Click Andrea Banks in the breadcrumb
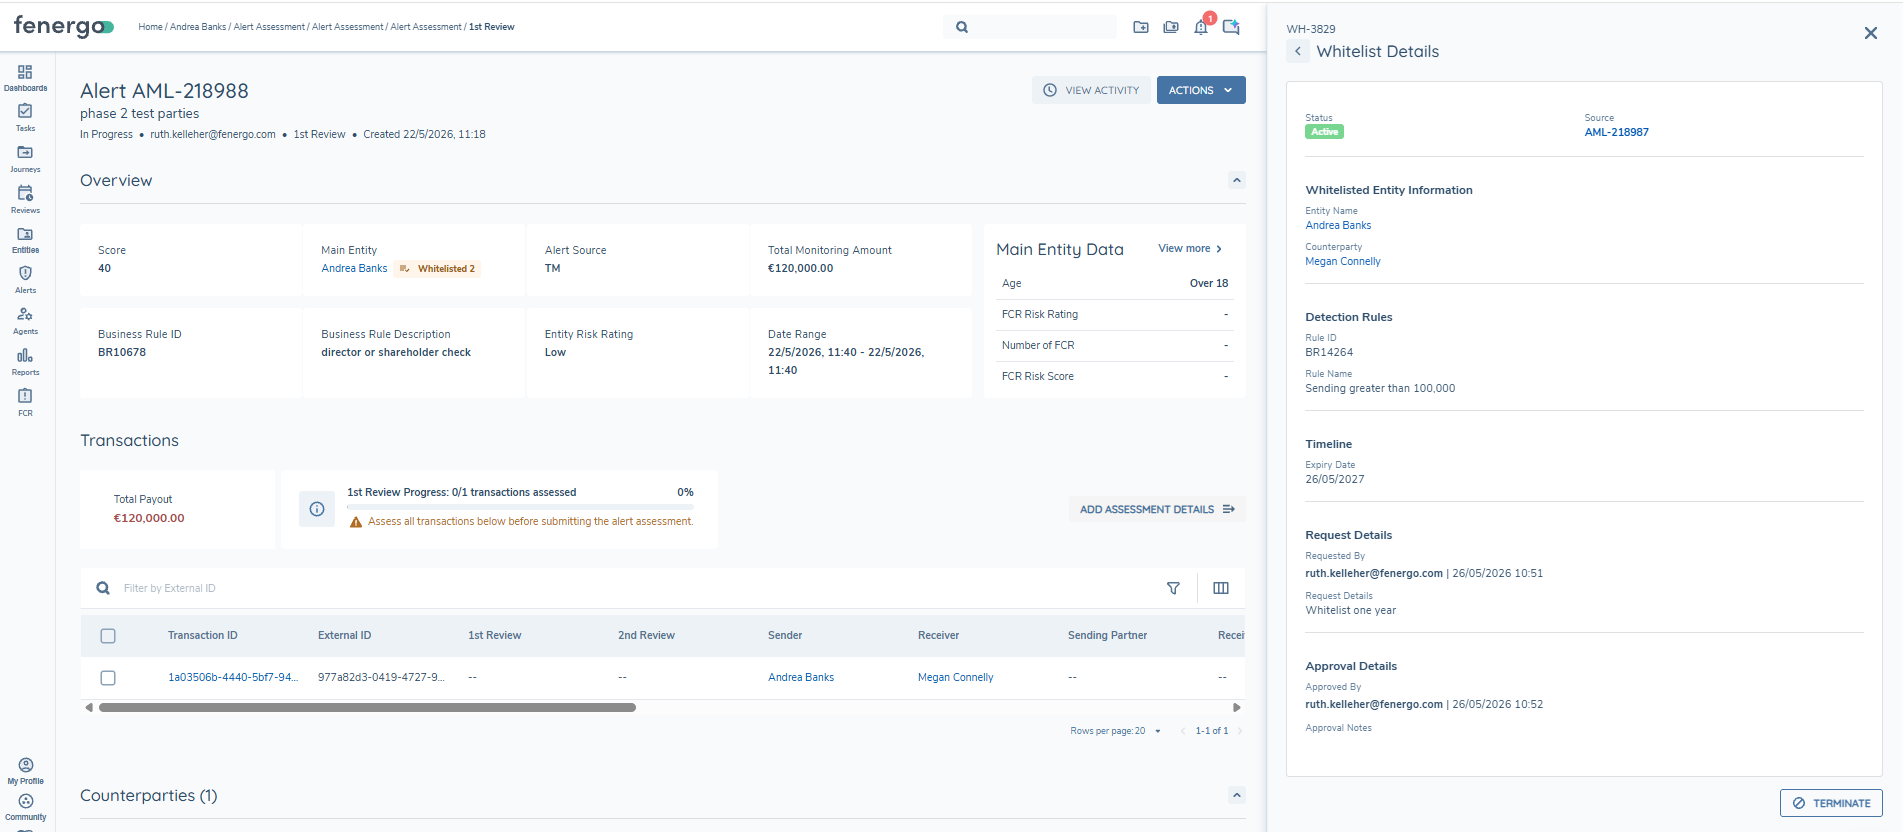 click(198, 27)
